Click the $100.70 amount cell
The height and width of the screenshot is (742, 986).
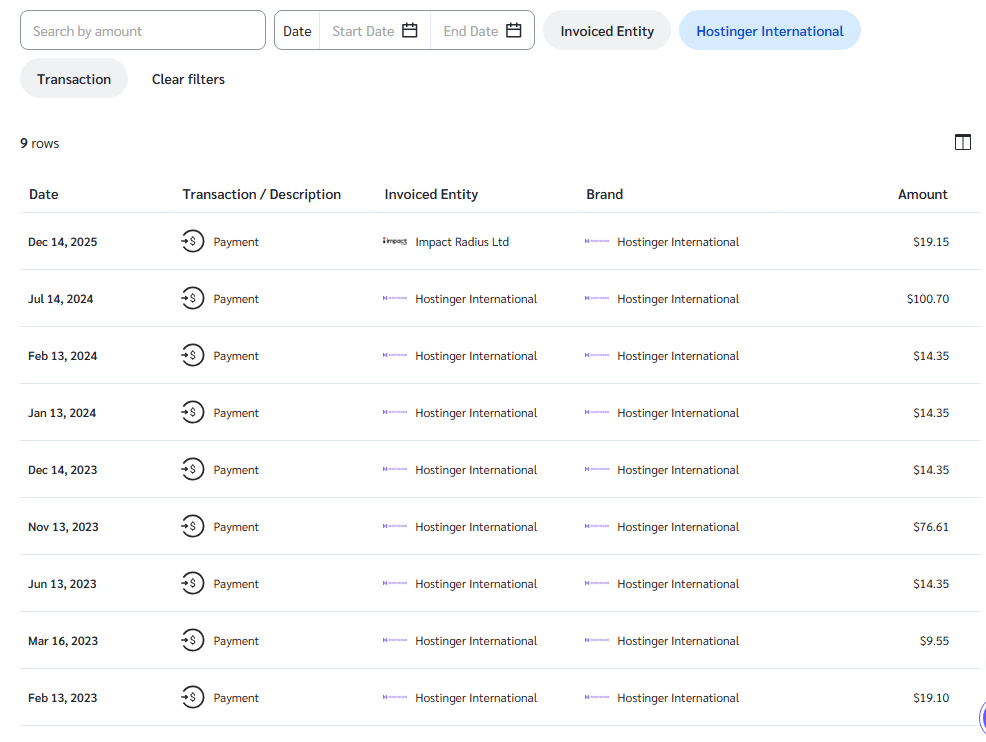(928, 299)
